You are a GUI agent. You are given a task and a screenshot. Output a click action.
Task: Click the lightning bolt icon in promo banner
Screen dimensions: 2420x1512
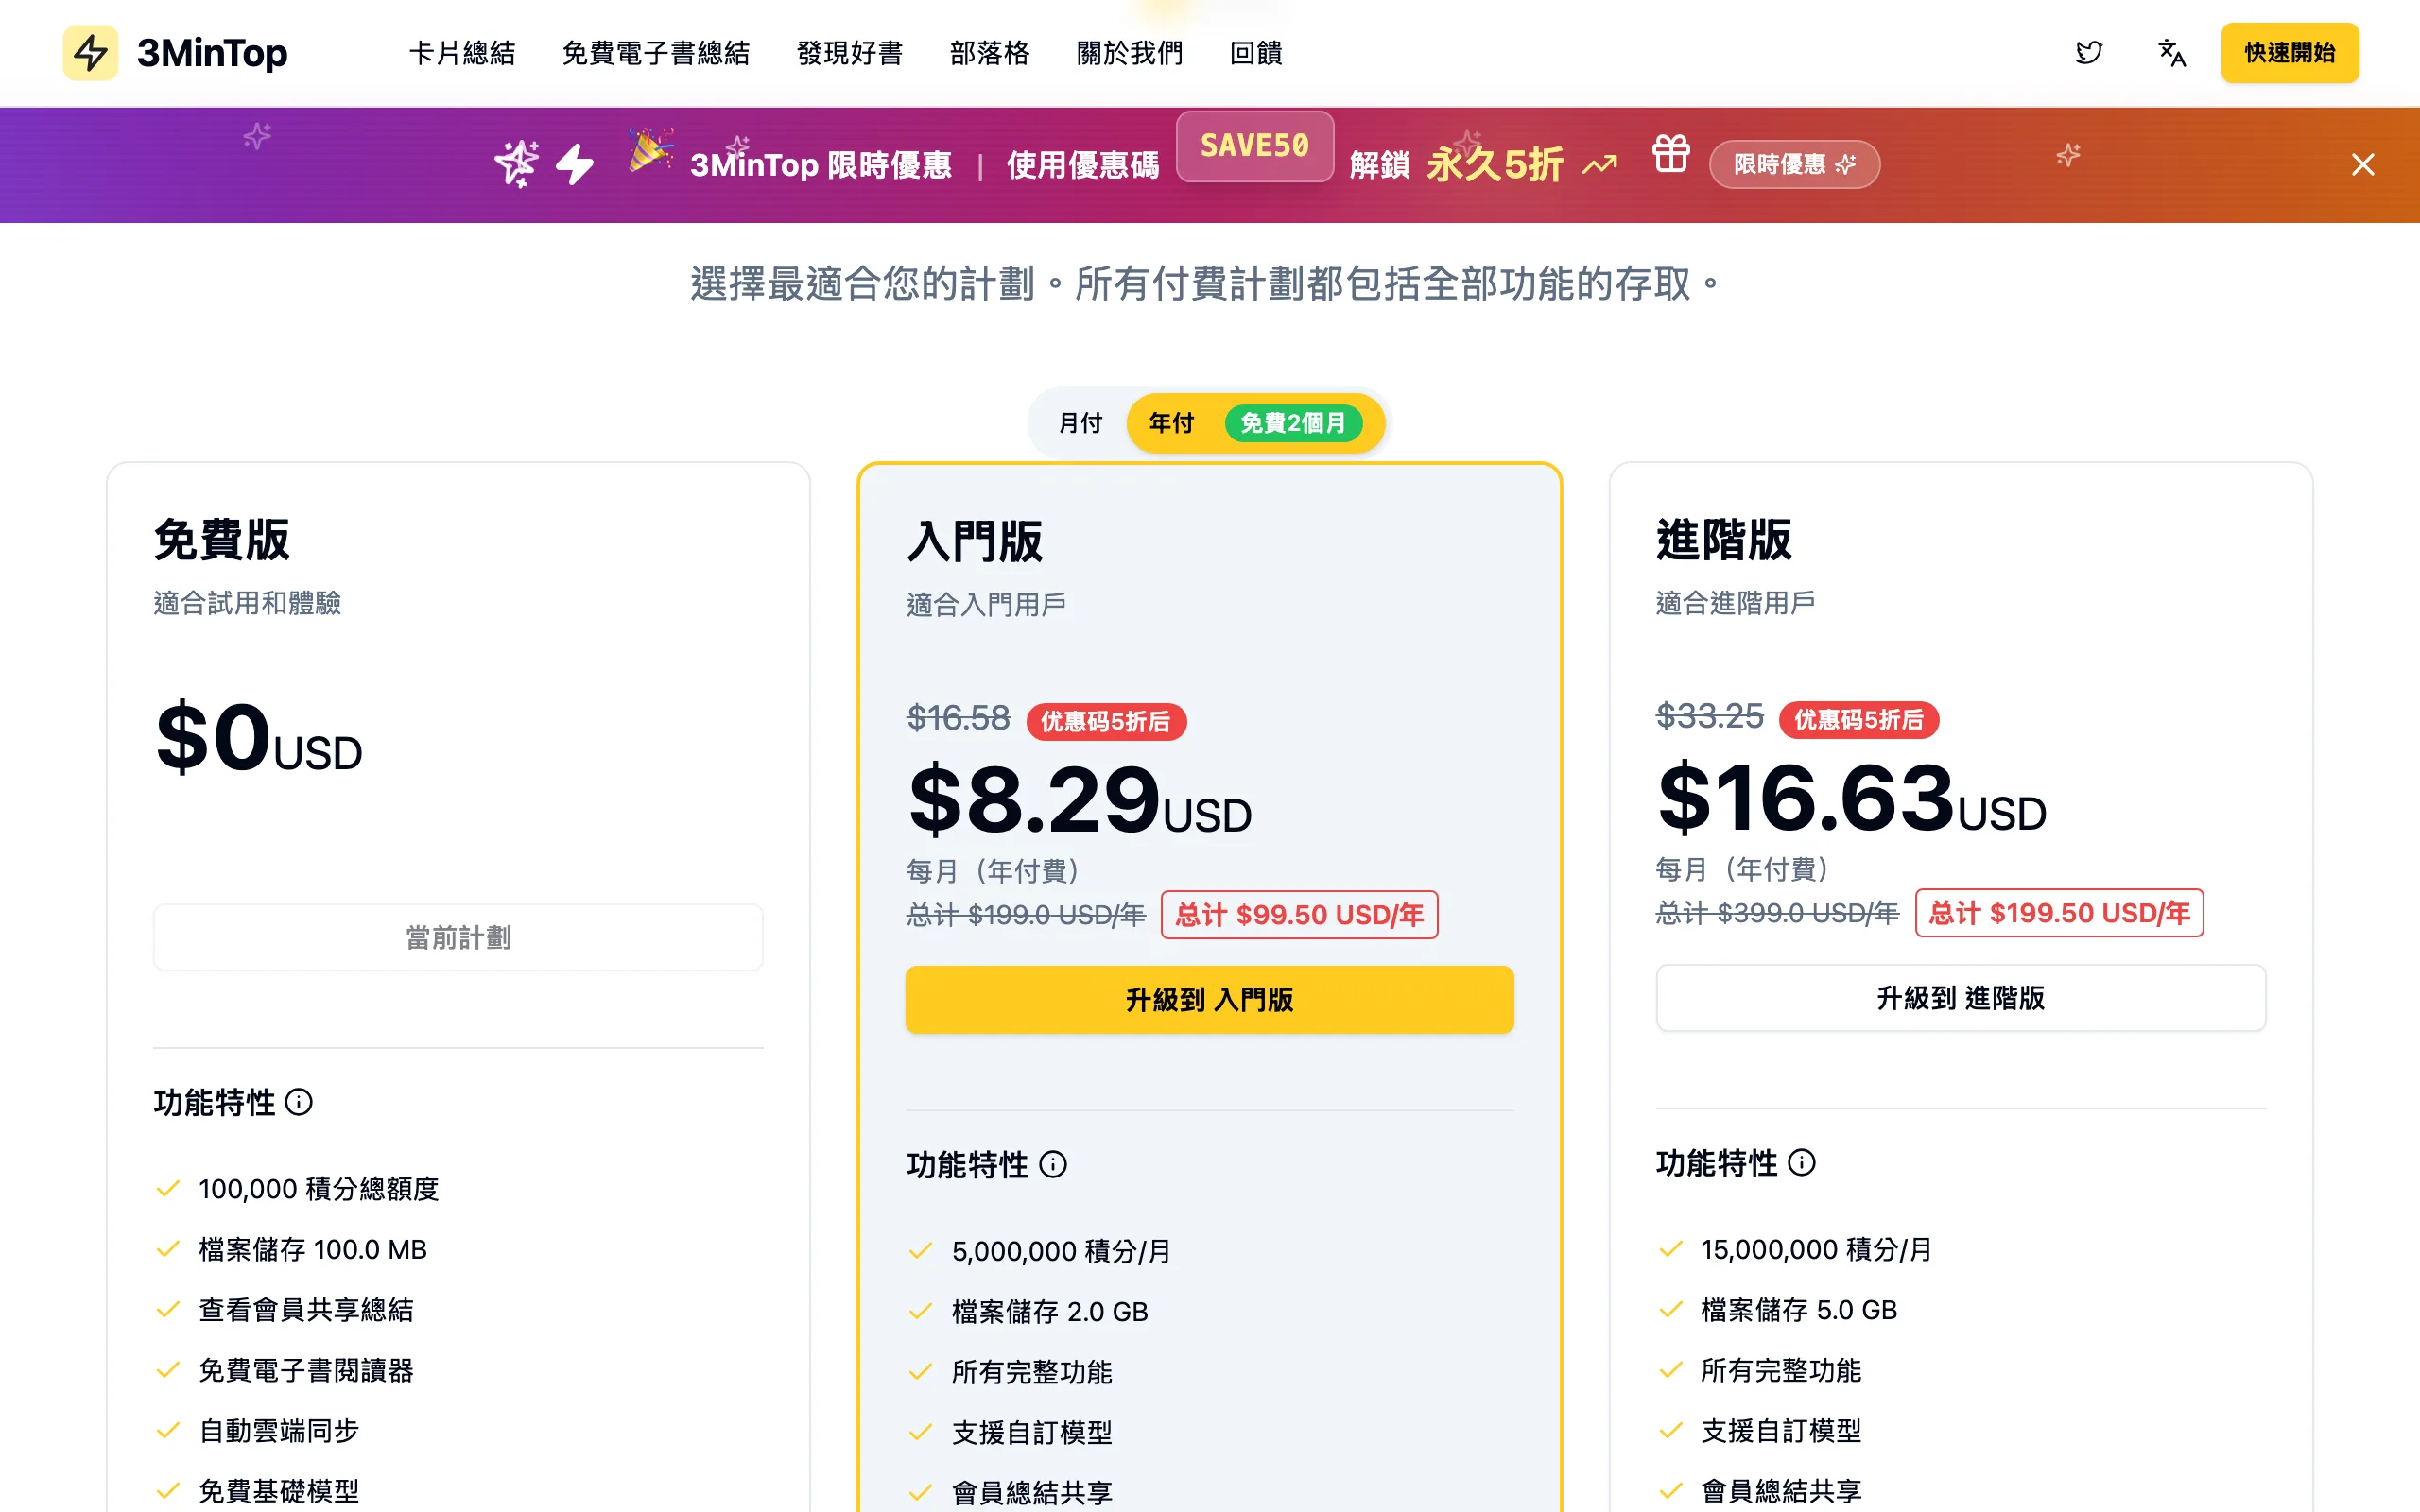tap(575, 164)
